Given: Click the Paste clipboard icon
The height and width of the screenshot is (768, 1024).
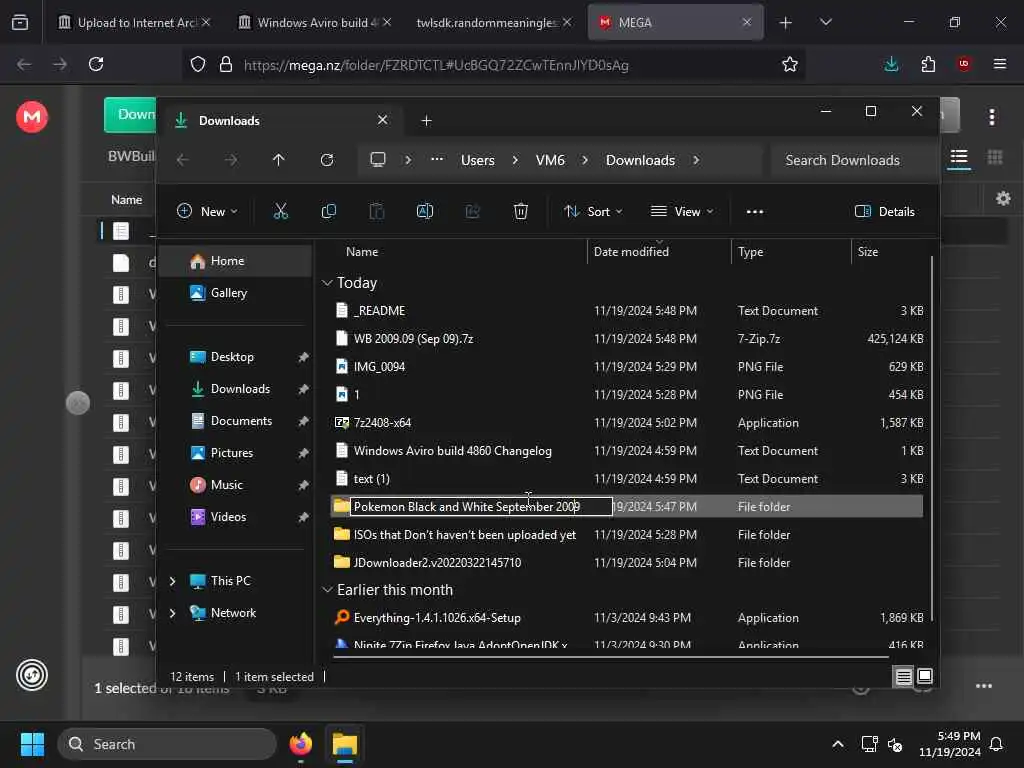Looking at the screenshot, I should point(377,211).
